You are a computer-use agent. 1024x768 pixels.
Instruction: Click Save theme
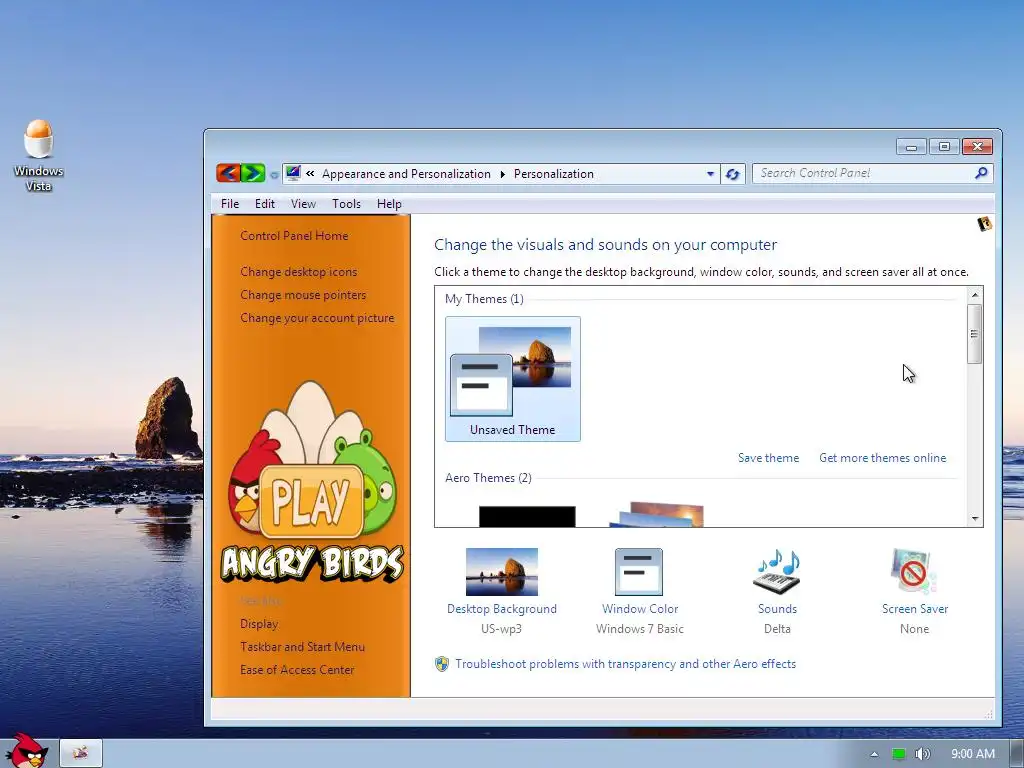tap(769, 458)
